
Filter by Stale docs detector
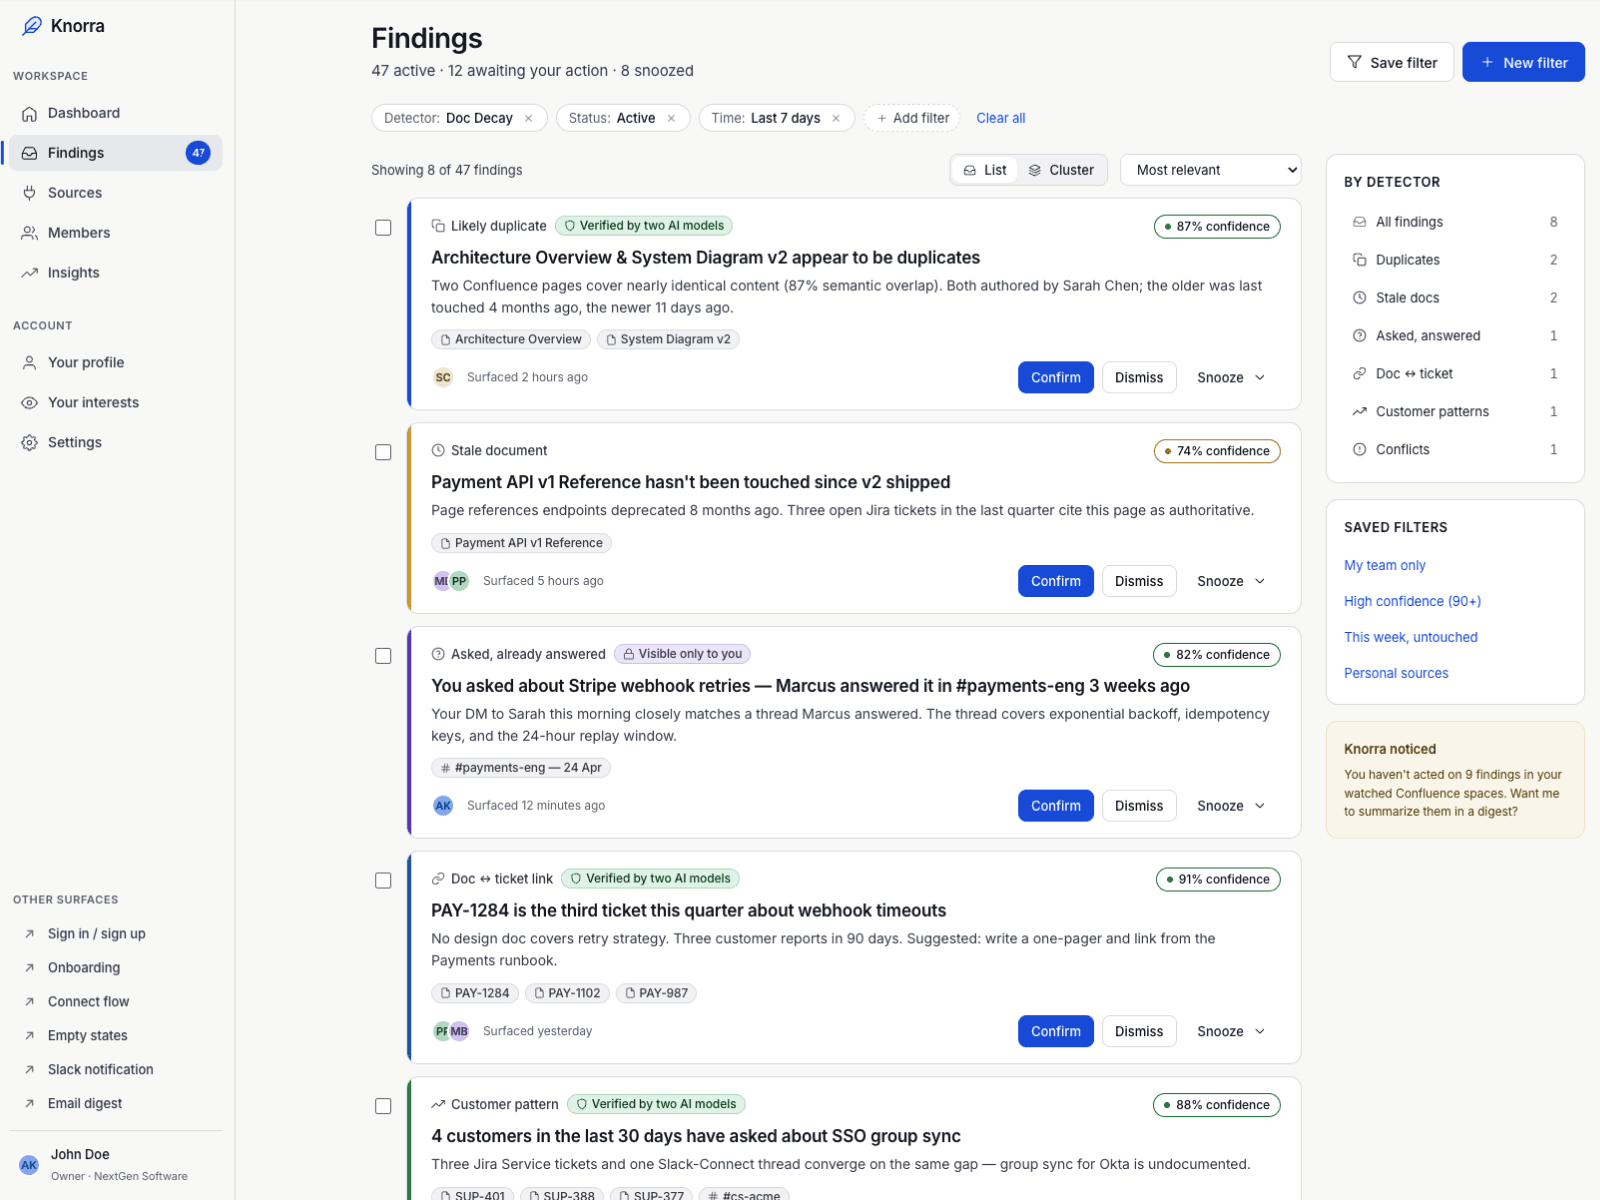pos(1455,298)
